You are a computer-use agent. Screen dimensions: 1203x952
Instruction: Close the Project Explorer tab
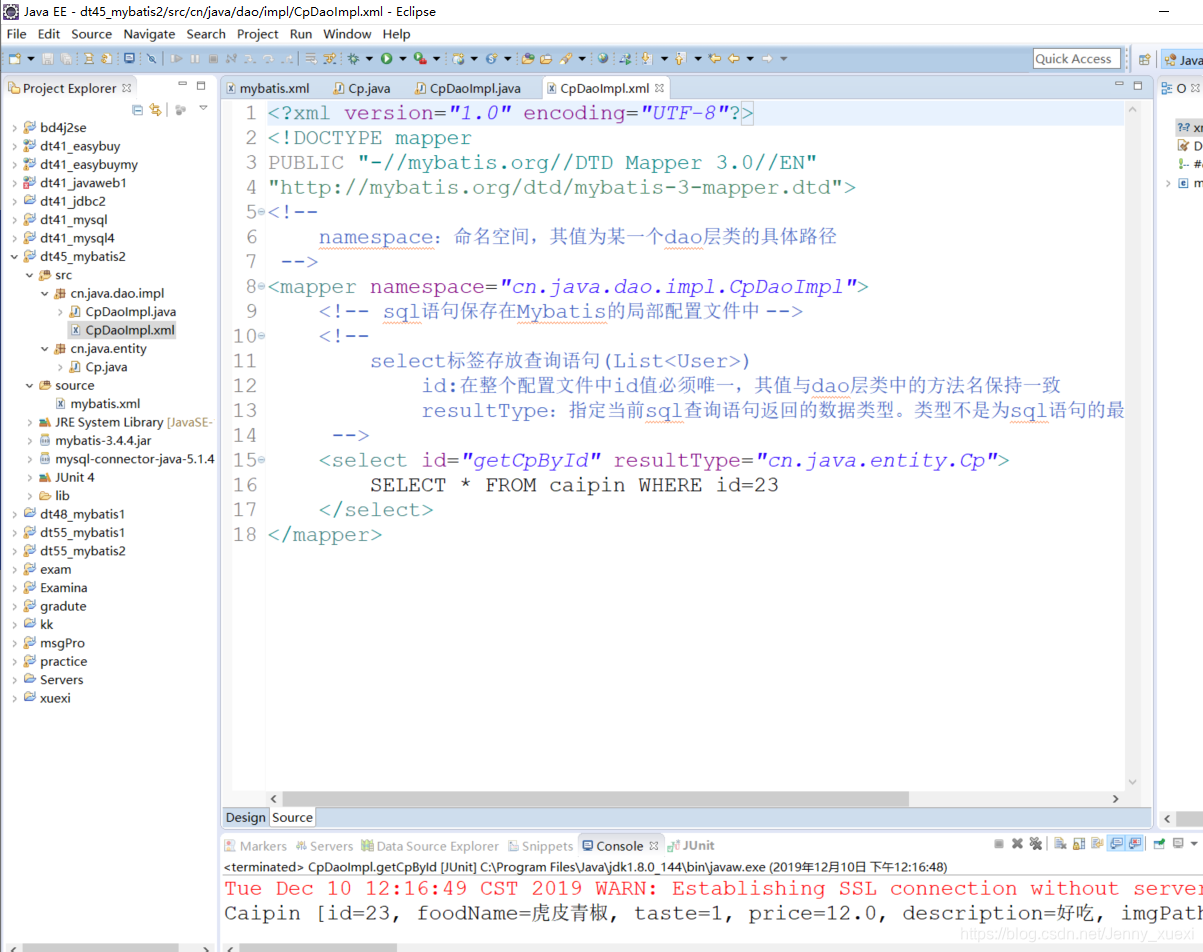click(127, 88)
